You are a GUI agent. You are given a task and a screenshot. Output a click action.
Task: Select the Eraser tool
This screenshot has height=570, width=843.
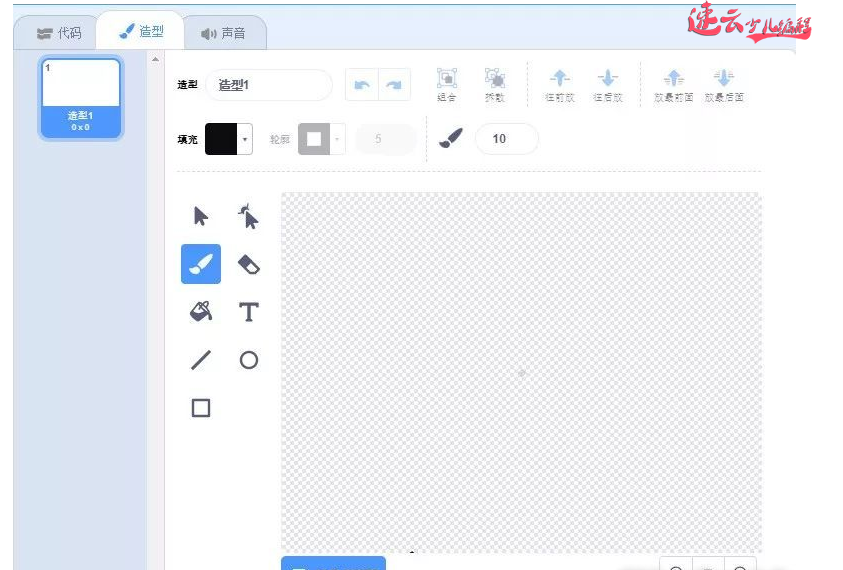click(x=248, y=264)
